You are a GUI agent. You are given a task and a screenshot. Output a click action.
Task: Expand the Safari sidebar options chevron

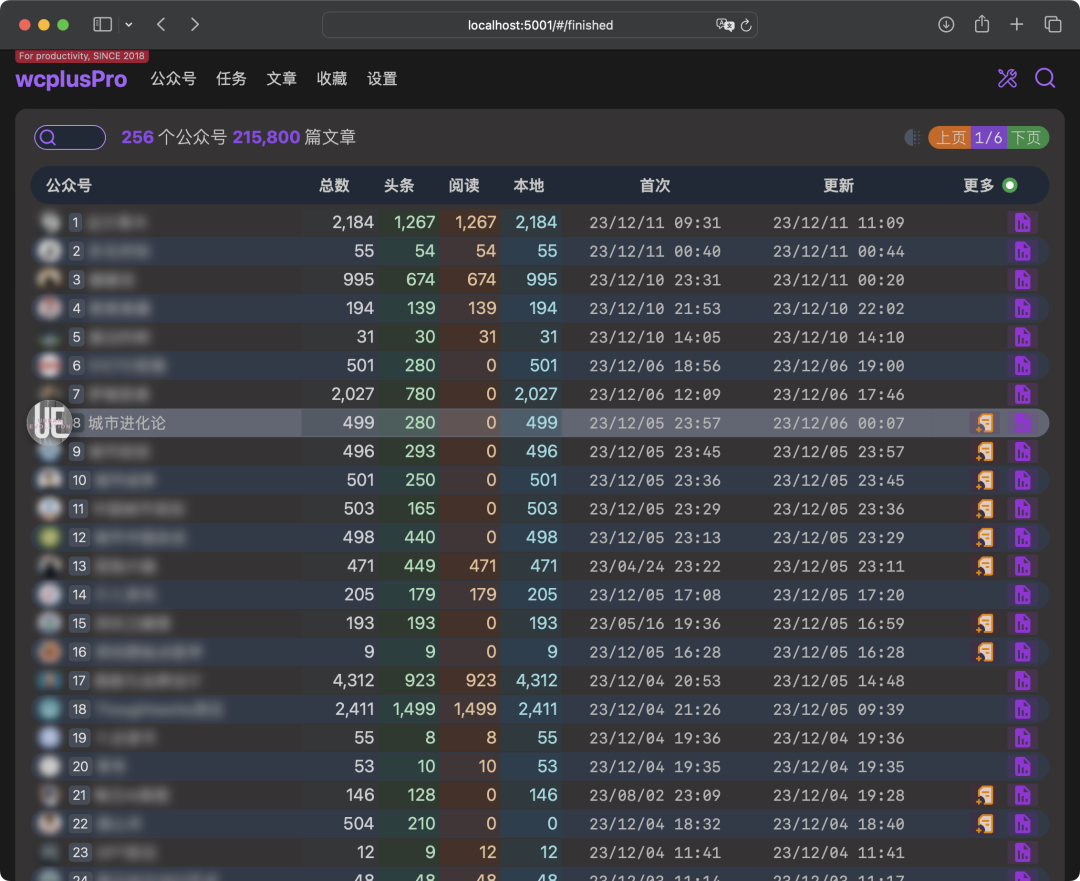pos(129,25)
